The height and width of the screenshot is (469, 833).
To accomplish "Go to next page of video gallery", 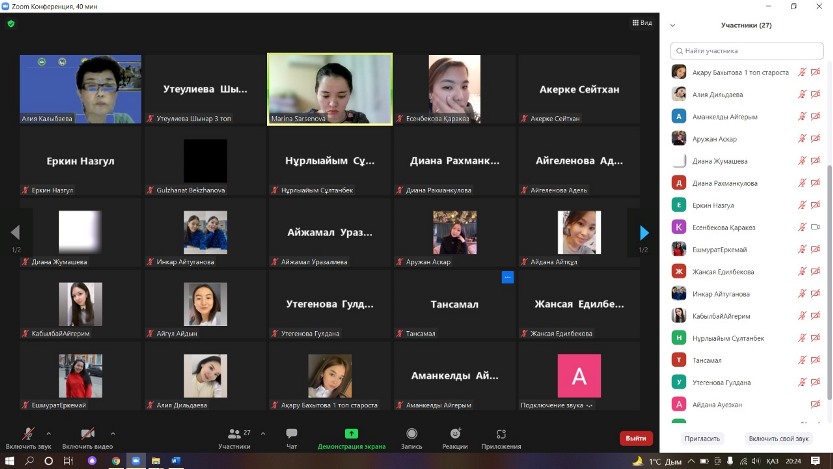I will coord(644,233).
